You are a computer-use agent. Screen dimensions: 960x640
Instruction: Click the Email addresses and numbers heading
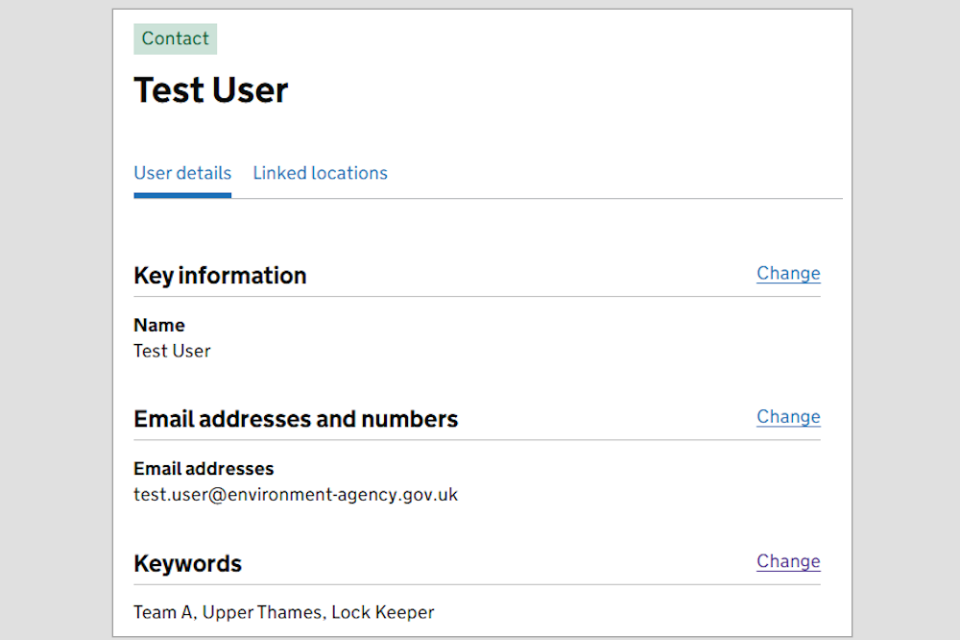click(296, 420)
